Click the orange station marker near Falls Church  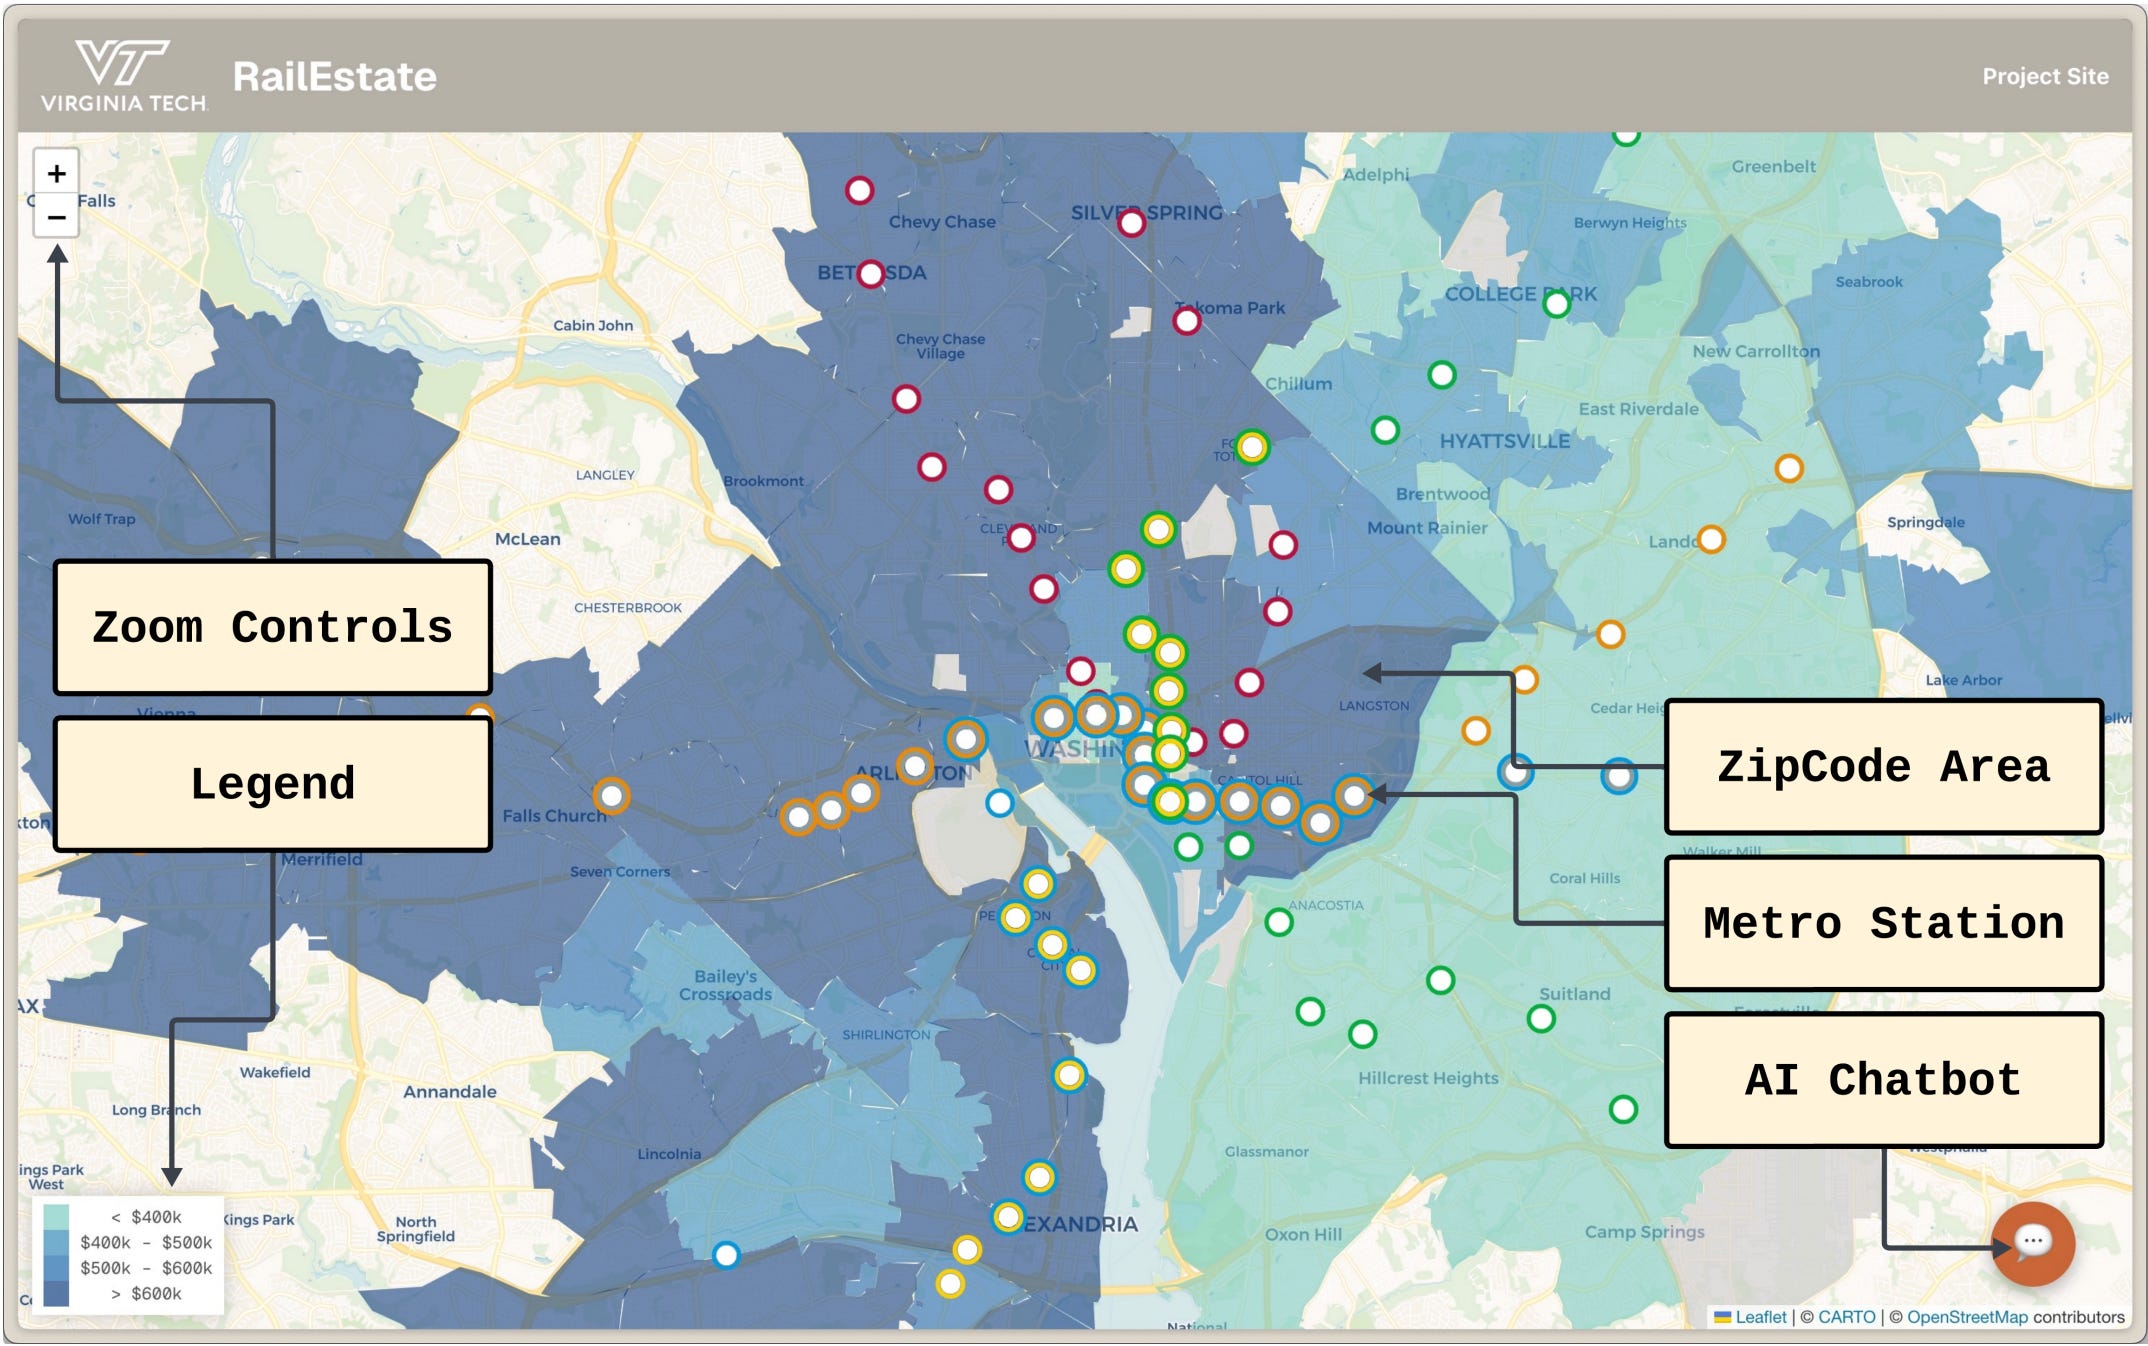pyautogui.click(x=611, y=797)
